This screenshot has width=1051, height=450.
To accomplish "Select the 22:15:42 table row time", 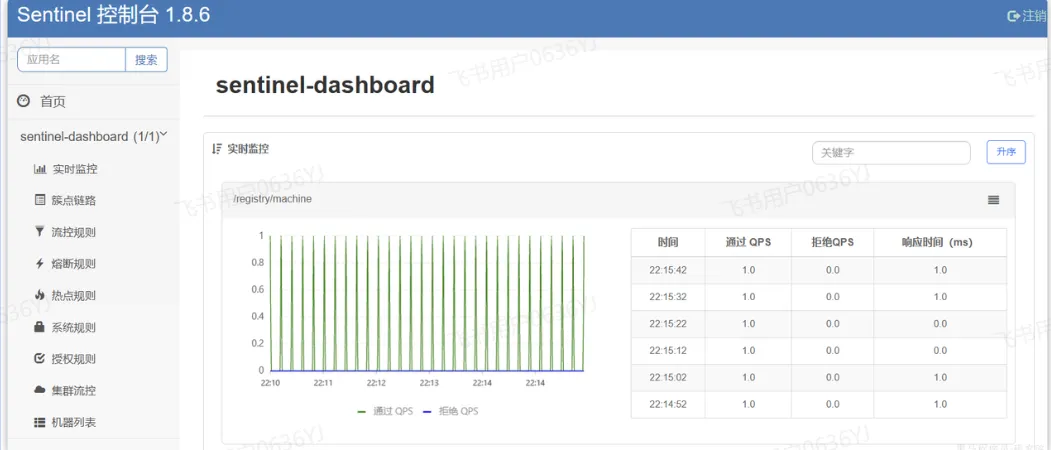I will click(668, 270).
